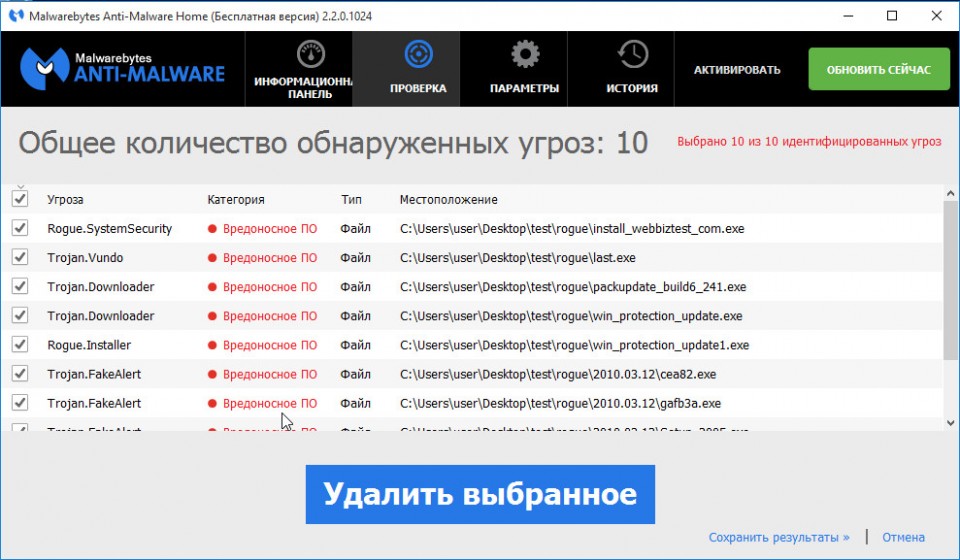Screen dimensions: 960x560
Task: Click the Malwarebytes Anti-Malware logo
Action: tap(122, 69)
